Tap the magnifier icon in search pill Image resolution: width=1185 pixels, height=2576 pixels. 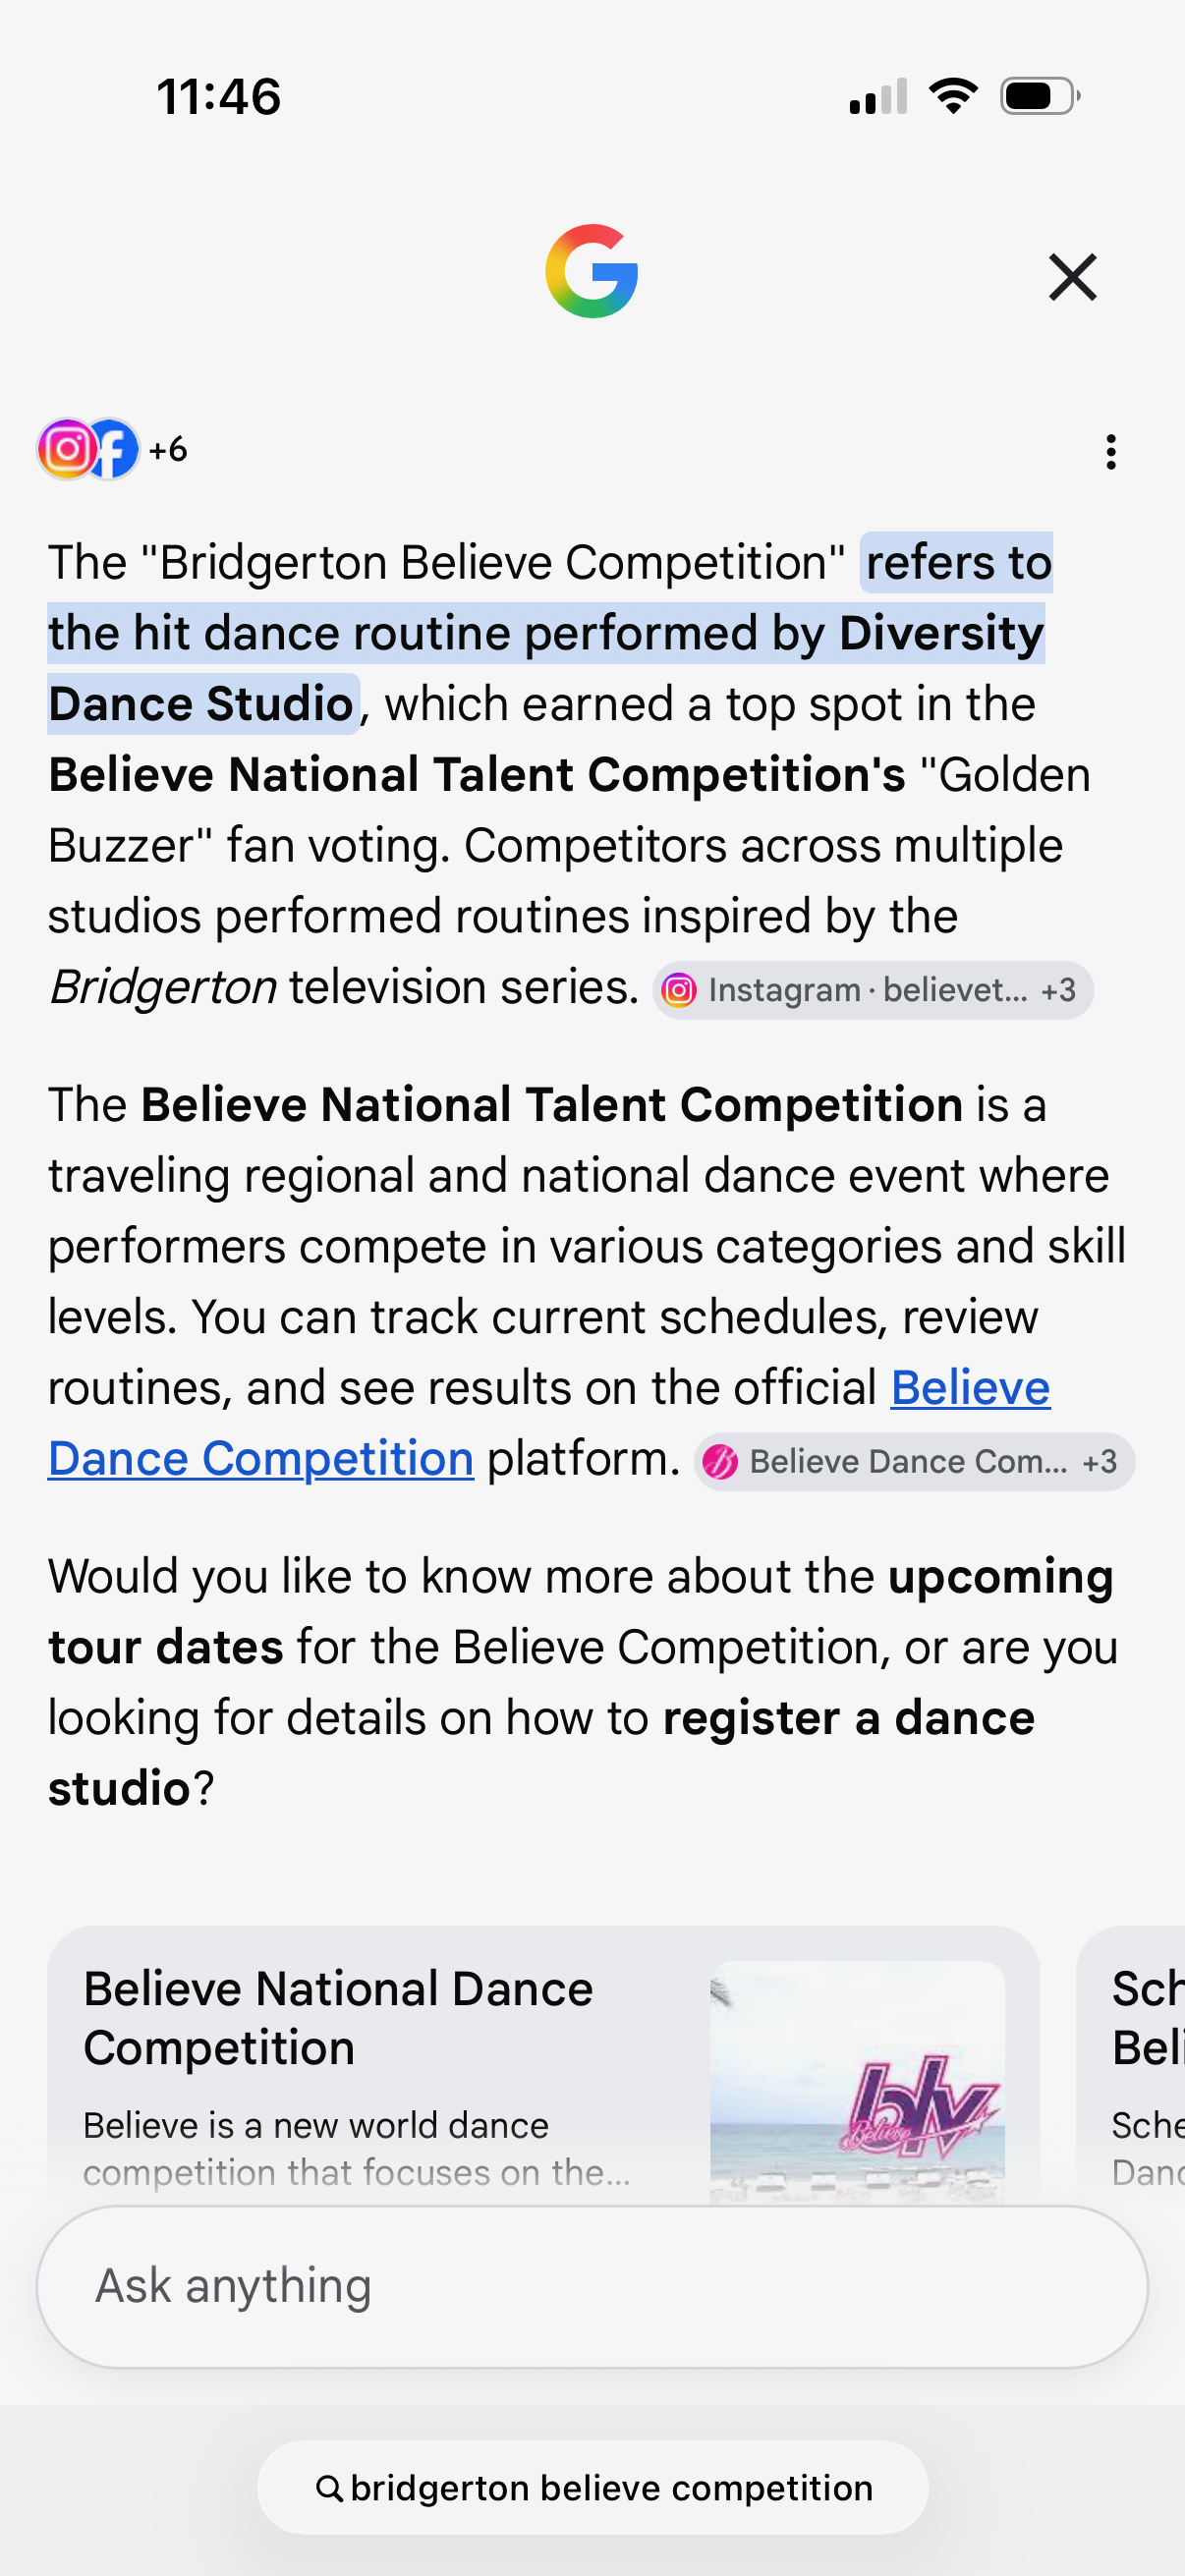tap(329, 2488)
